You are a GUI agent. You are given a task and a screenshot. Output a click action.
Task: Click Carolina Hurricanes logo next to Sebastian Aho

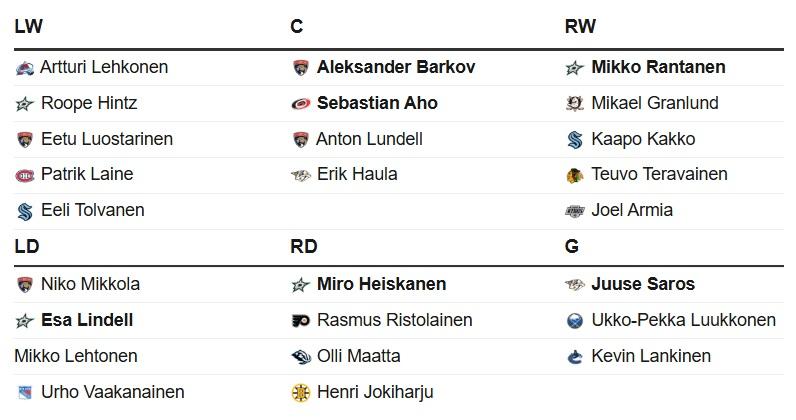click(301, 104)
